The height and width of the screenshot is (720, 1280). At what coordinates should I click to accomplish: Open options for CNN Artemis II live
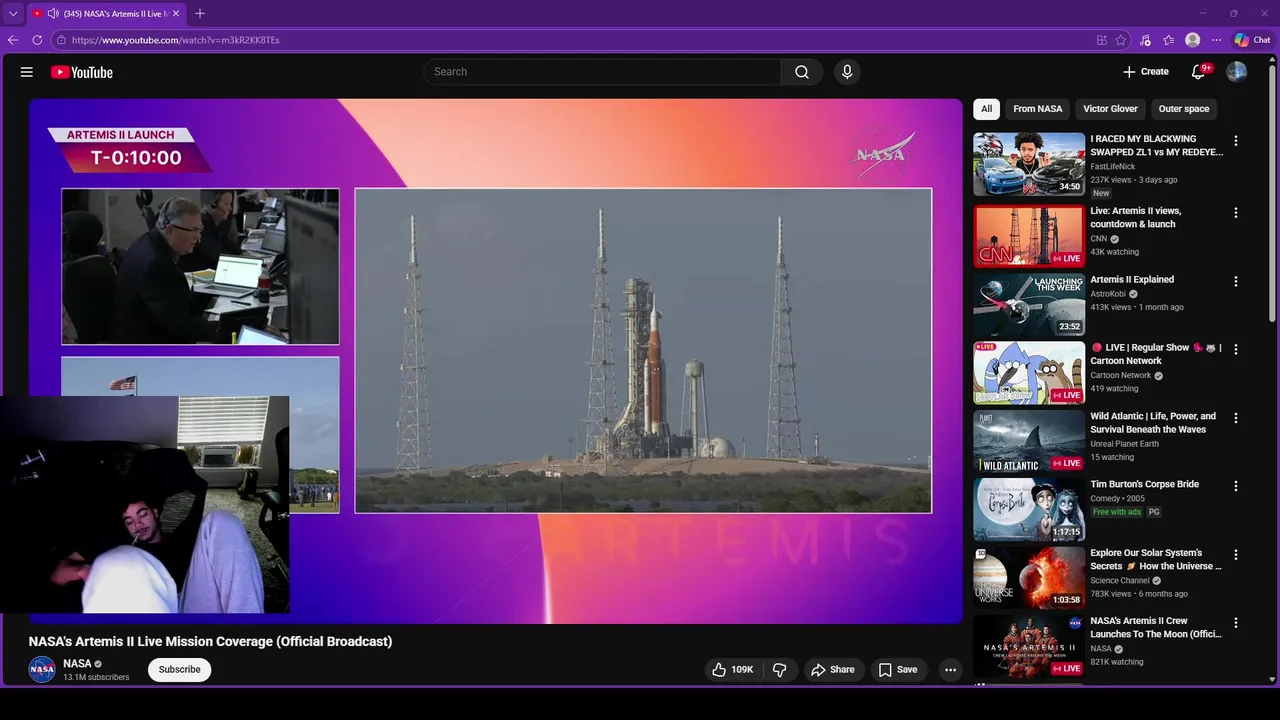[x=1236, y=213]
